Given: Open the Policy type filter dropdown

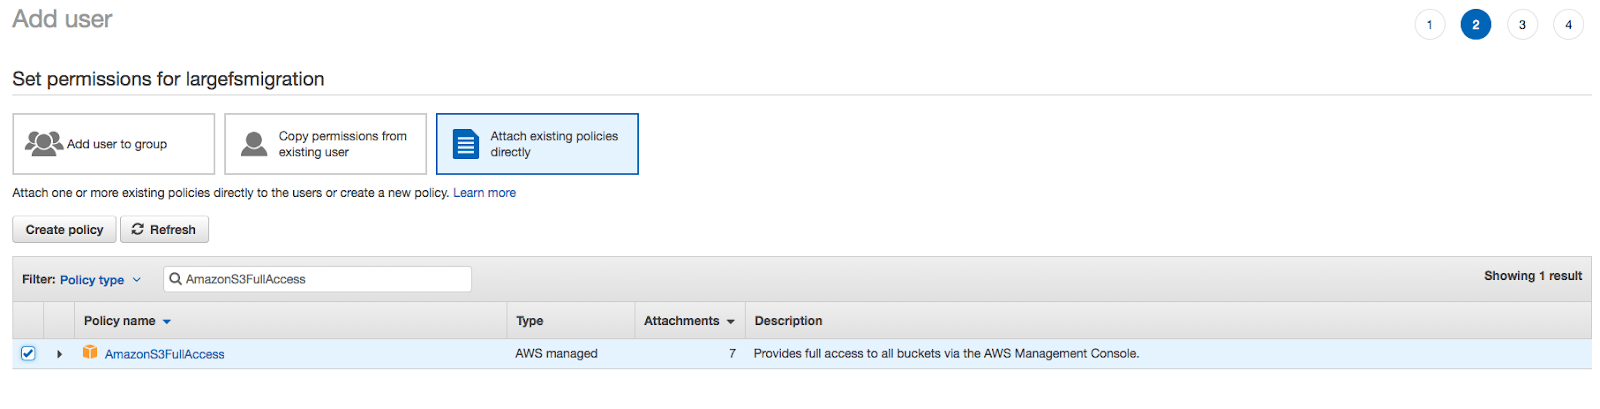Looking at the screenshot, I should point(100,280).
